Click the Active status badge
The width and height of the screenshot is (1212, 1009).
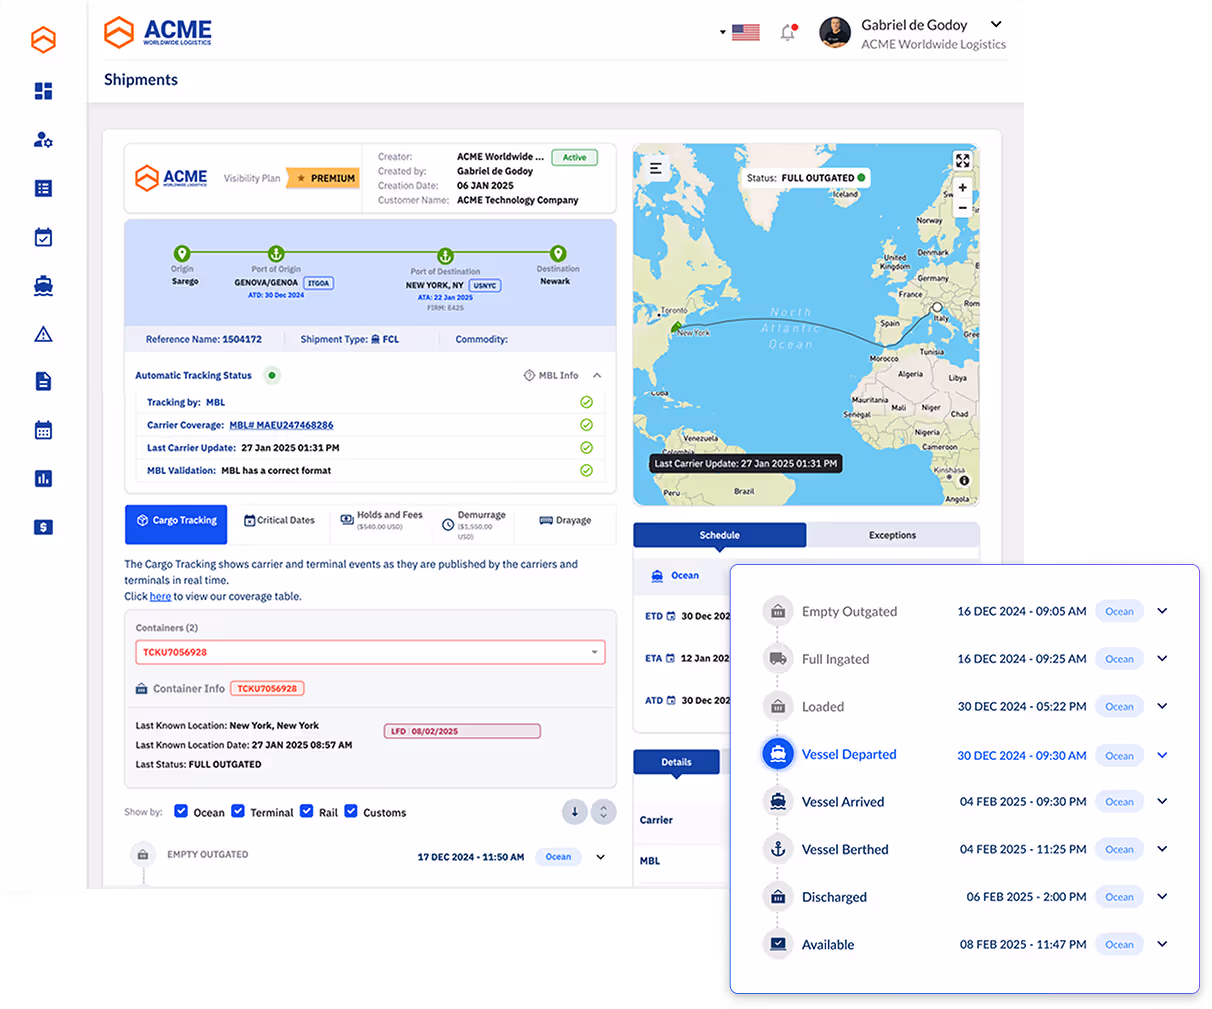click(574, 157)
